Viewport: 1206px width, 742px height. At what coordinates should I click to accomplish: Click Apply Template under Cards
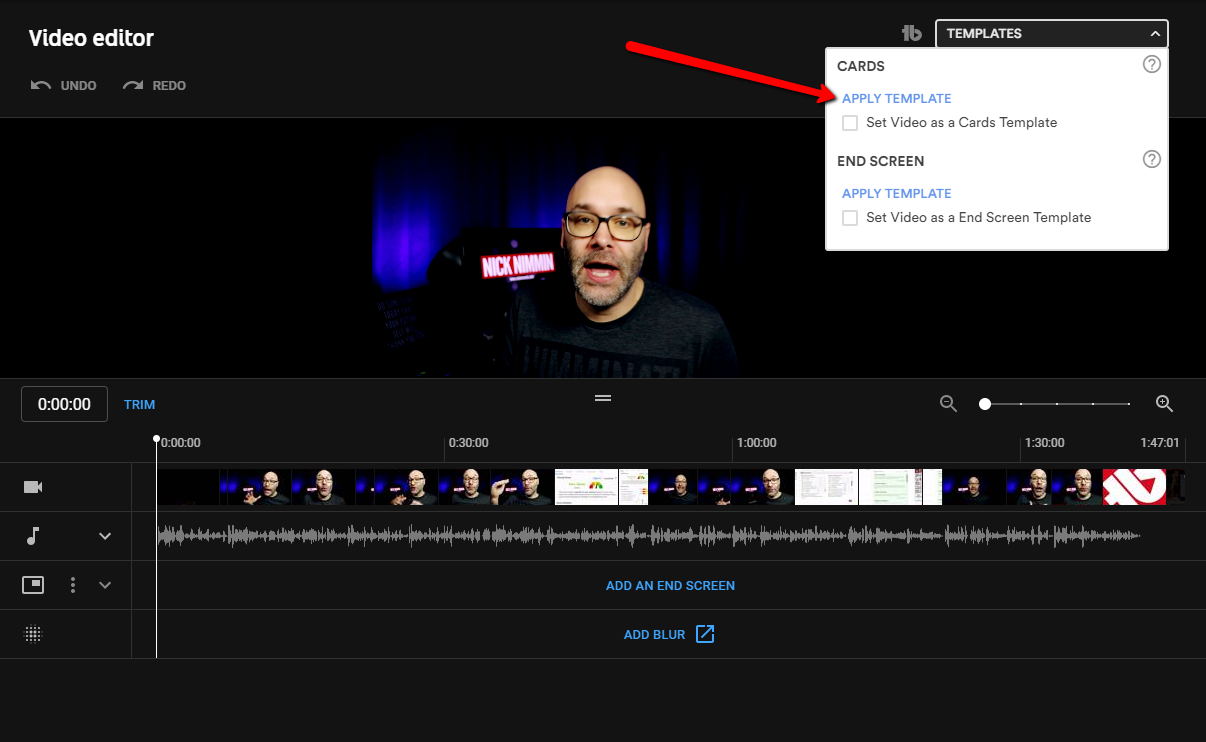(896, 98)
